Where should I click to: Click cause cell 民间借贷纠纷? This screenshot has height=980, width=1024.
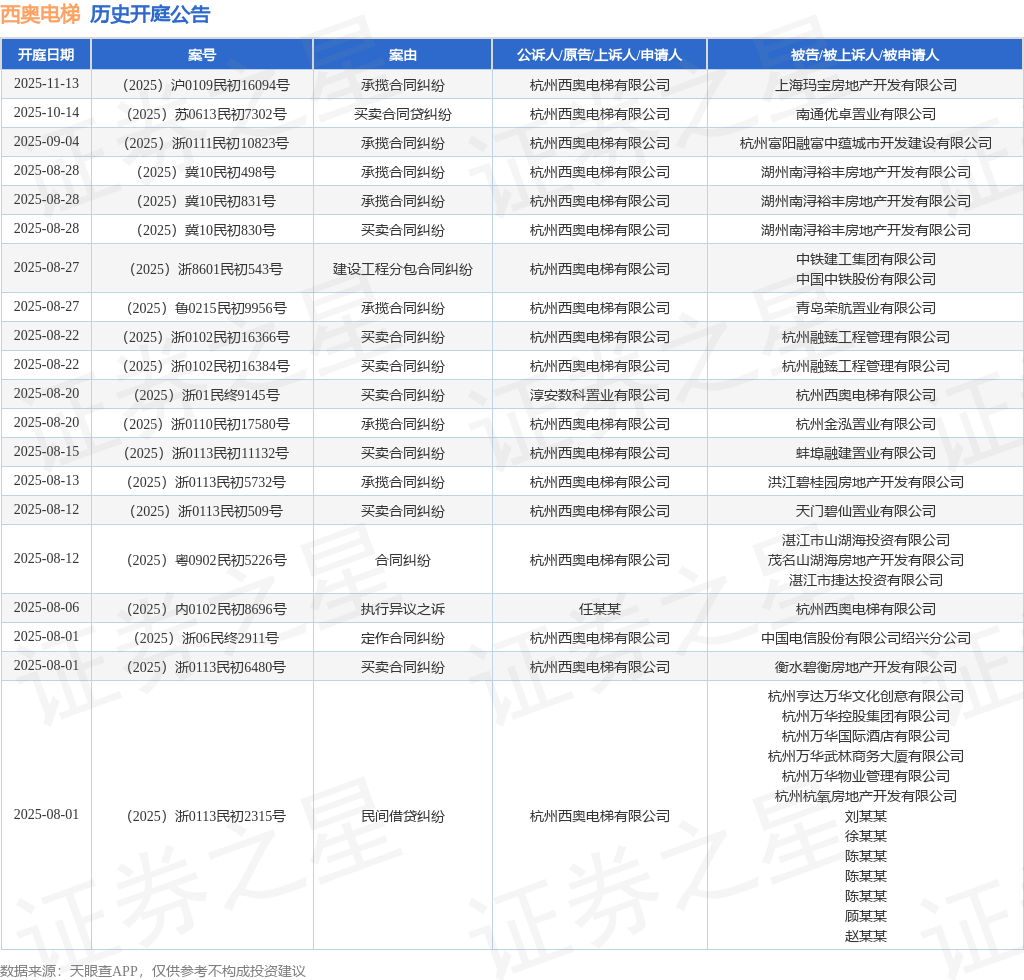402,816
